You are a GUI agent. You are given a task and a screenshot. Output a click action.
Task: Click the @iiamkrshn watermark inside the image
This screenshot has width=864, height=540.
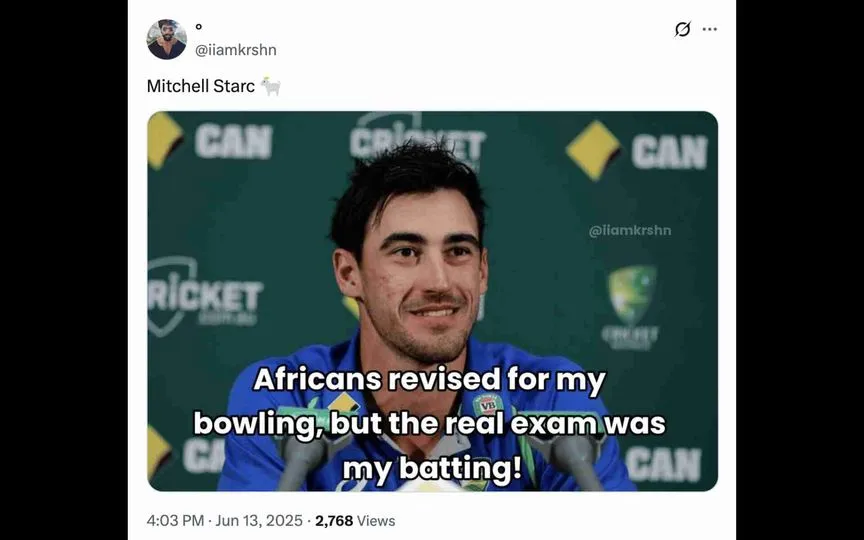[x=630, y=230]
